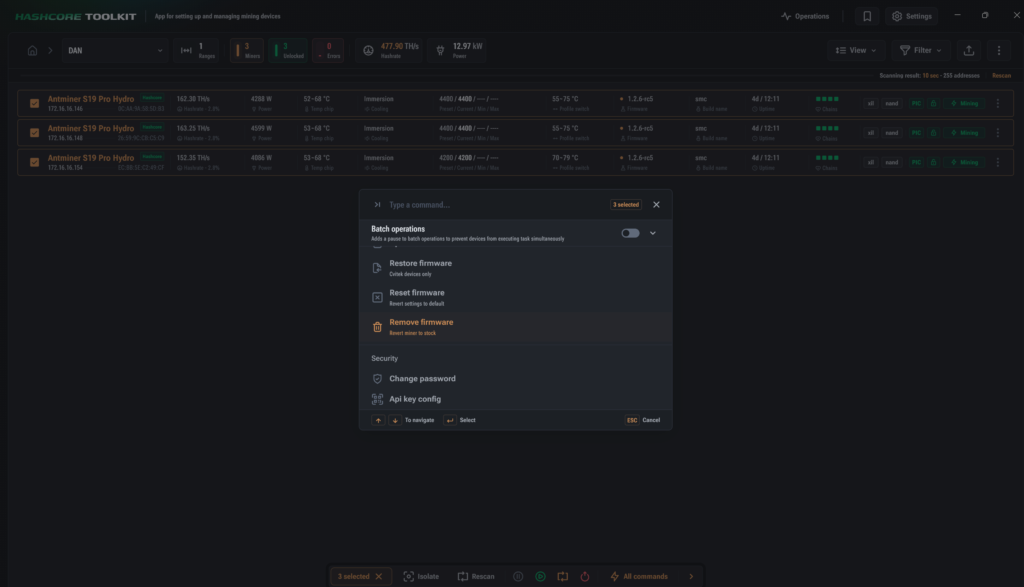Uncheck miner 172.16.16.148 checkbox
The width and height of the screenshot is (1024, 587).
35,133
